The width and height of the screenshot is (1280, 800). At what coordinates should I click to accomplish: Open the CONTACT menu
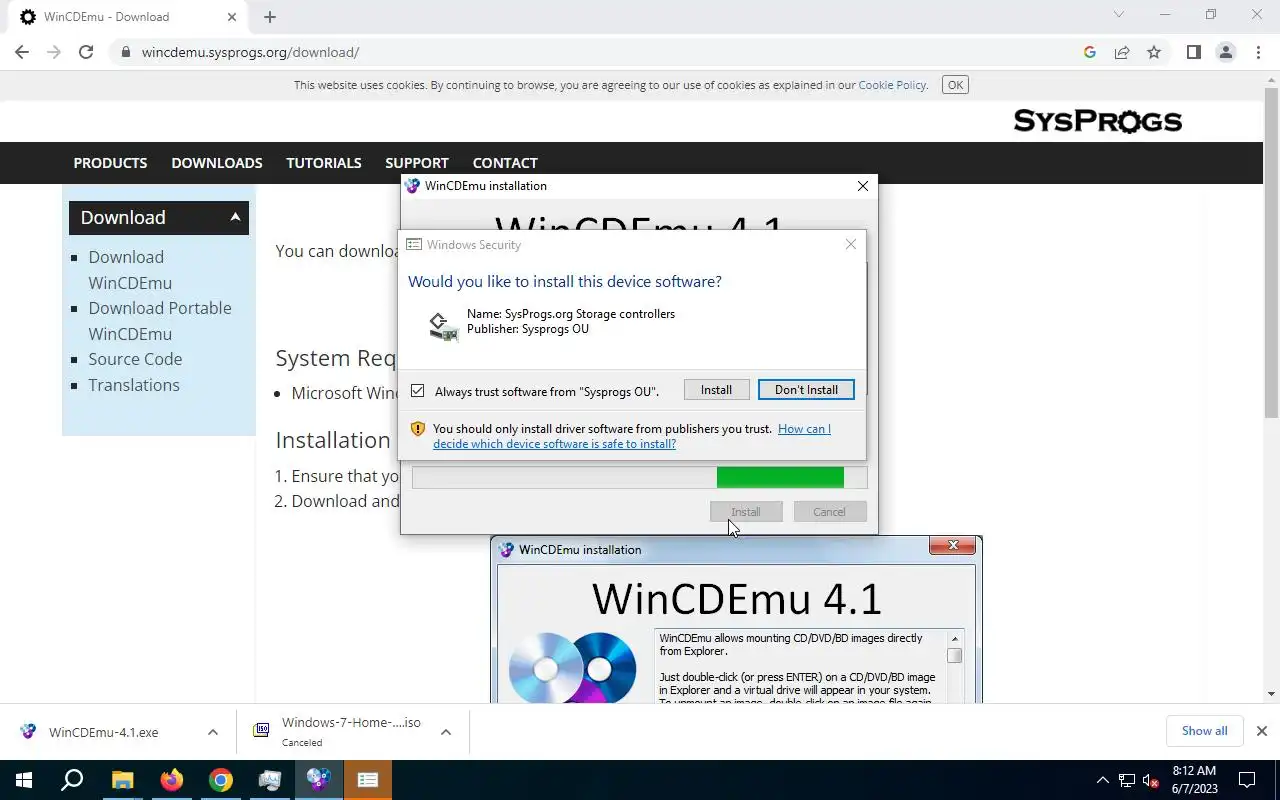(x=505, y=163)
